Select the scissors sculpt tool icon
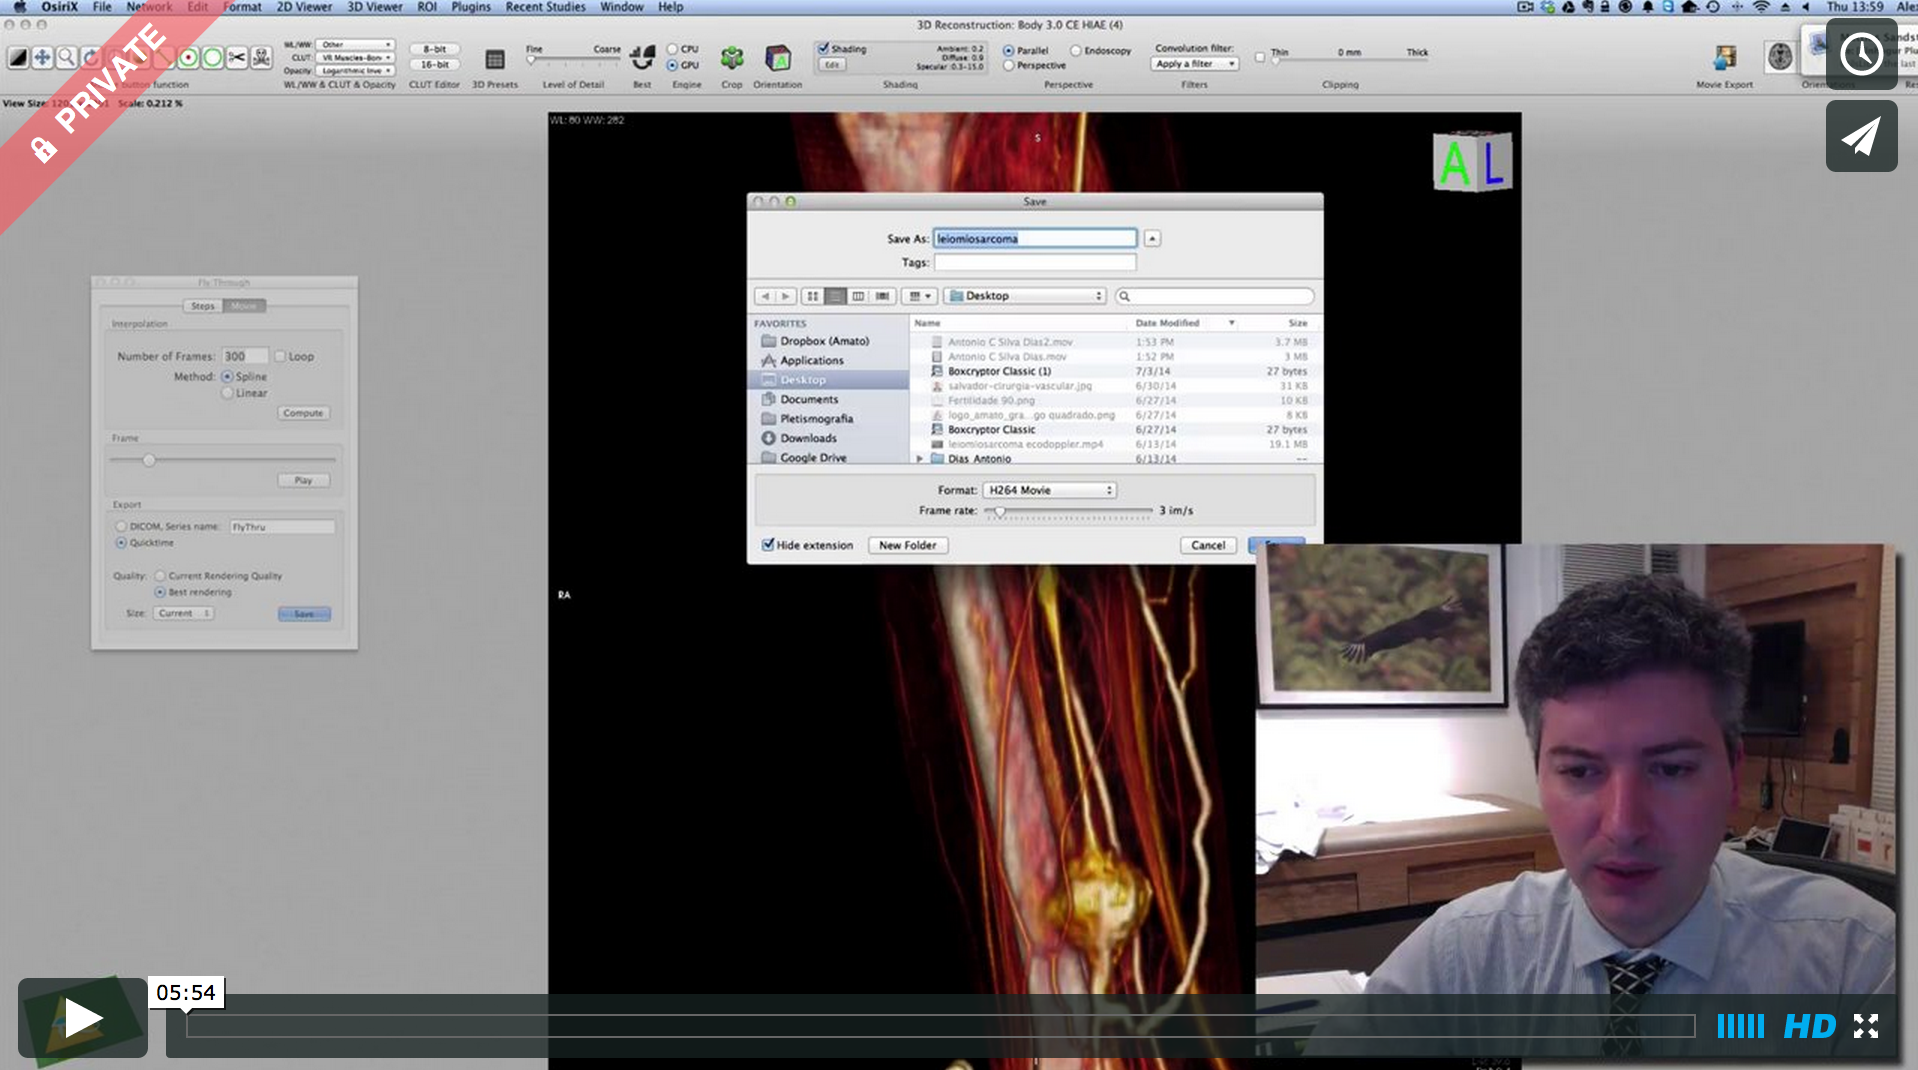 [237, 58]
